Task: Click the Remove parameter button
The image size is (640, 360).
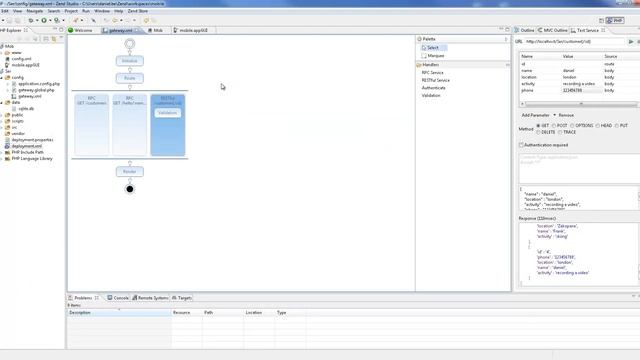Action: click(566, 115)
